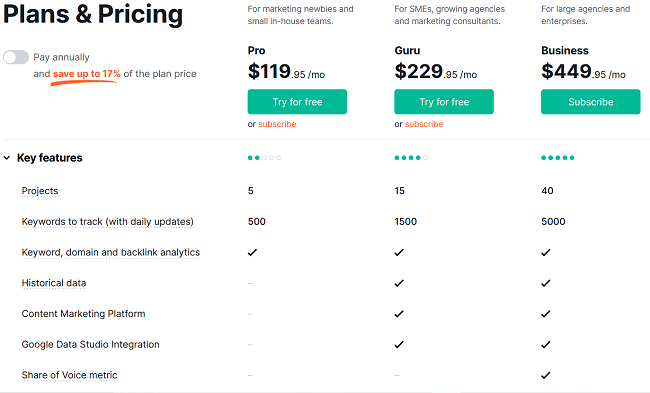Click the Guru plan feature rating dots
This screenshot has width=650, height=393.
[x=411, y=158]
